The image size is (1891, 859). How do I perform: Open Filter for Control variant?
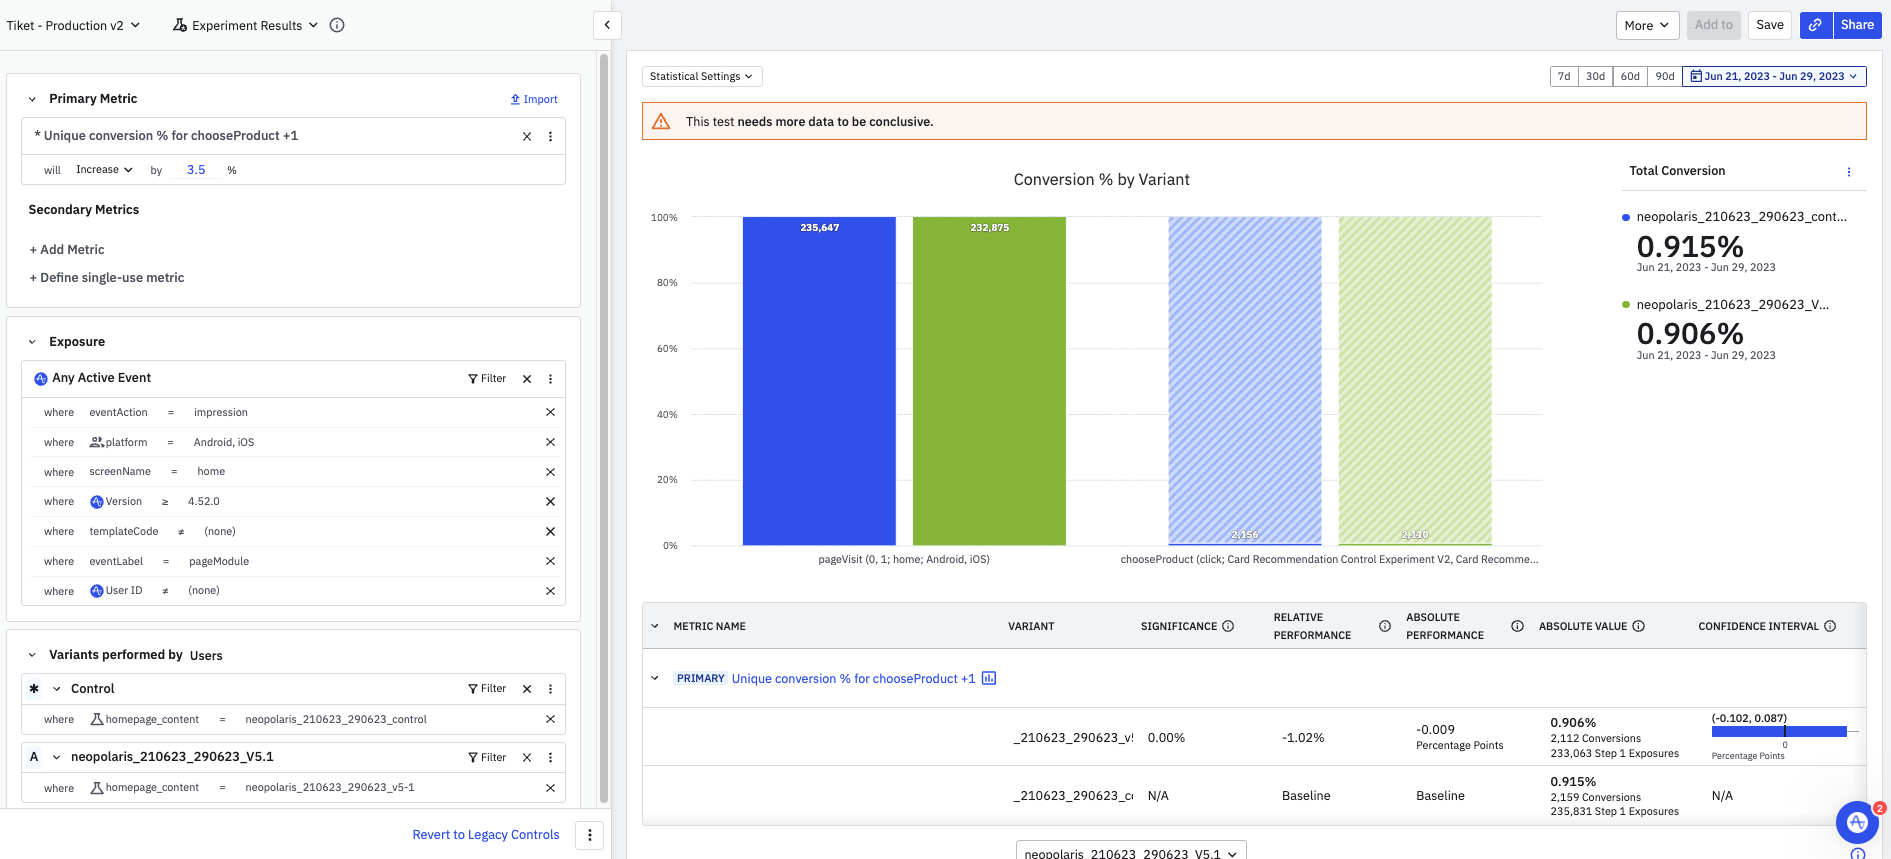[487, 689]
